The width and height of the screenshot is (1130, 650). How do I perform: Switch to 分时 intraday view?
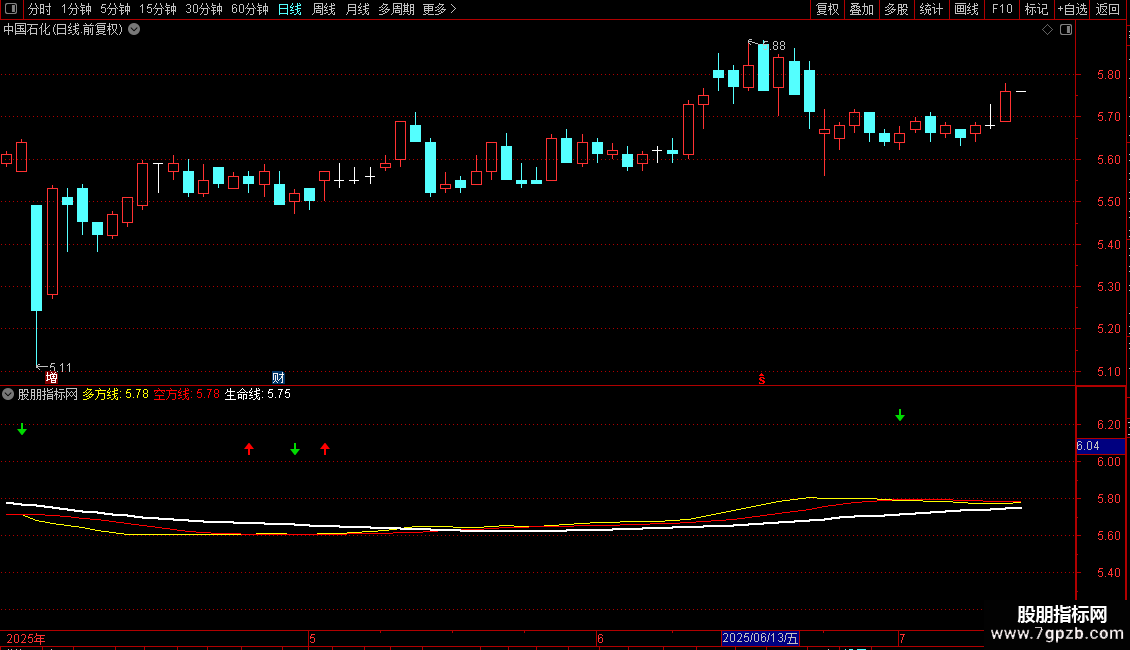point(40,9)
